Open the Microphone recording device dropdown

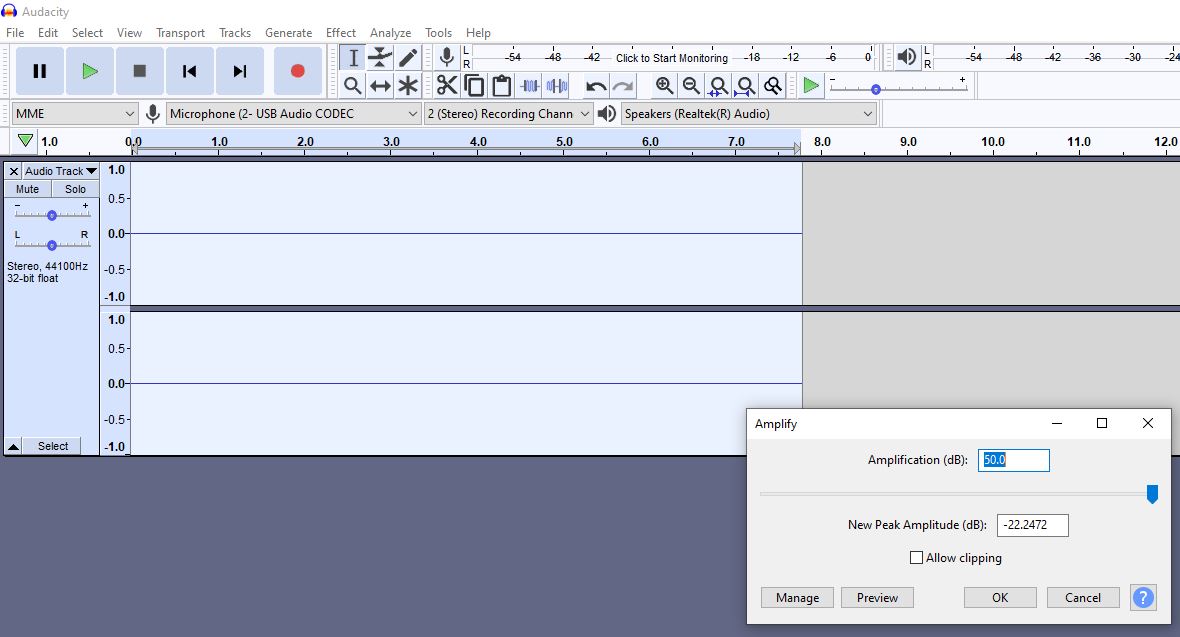point(293,114)
